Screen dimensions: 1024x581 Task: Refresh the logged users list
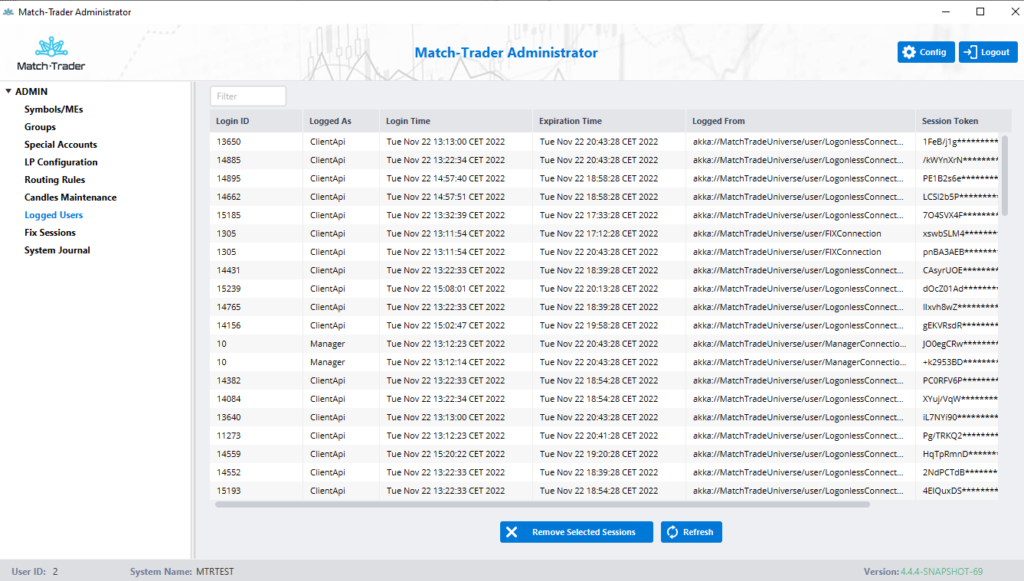(692, 532)
